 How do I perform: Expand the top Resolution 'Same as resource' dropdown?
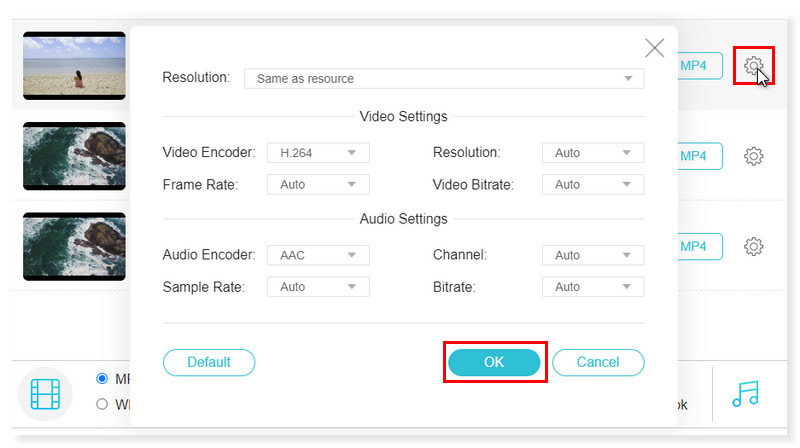tap(444, 78)
